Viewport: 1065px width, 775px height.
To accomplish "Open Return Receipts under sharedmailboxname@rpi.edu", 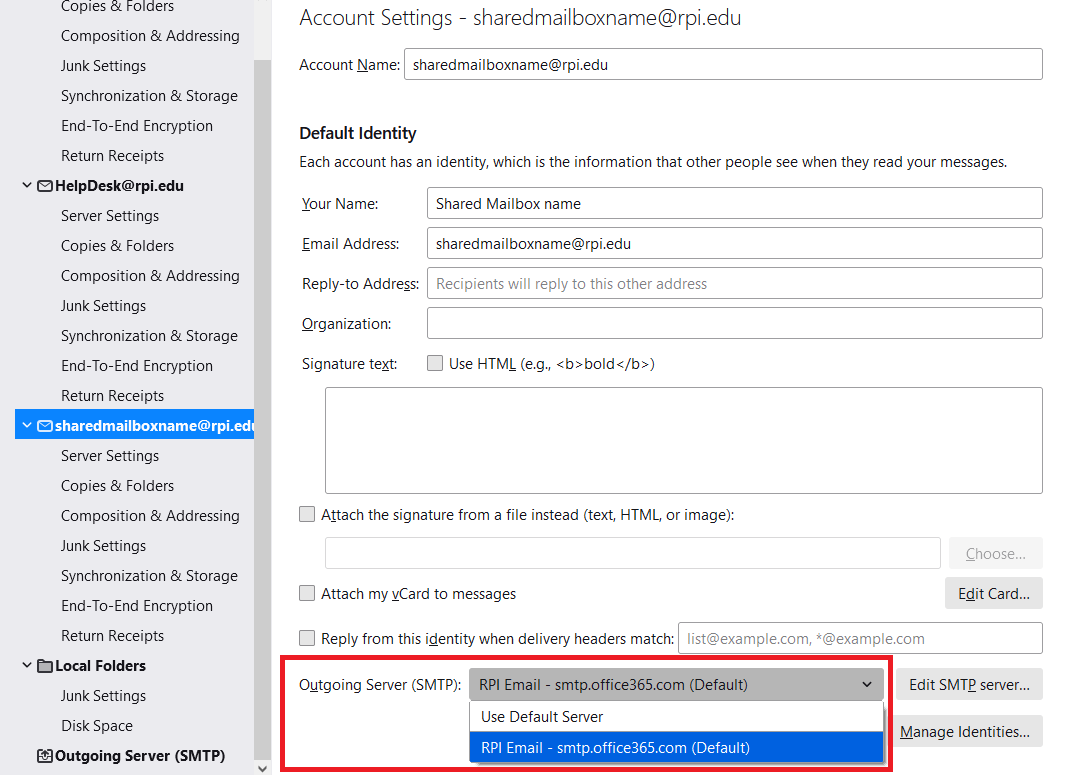I will (x=113, y=636).
